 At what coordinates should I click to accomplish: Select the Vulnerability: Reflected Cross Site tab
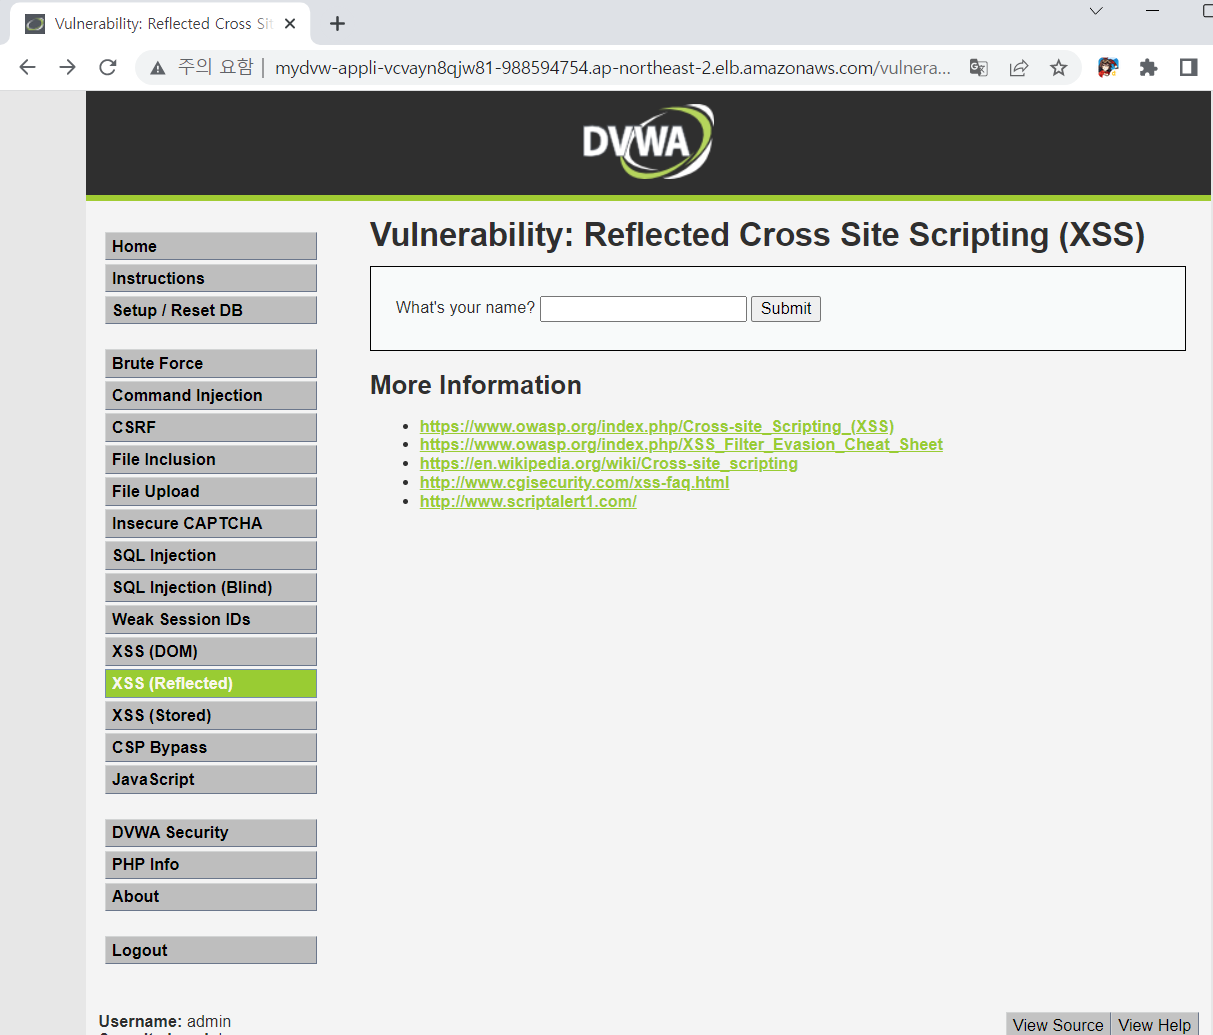coord(160,23)
